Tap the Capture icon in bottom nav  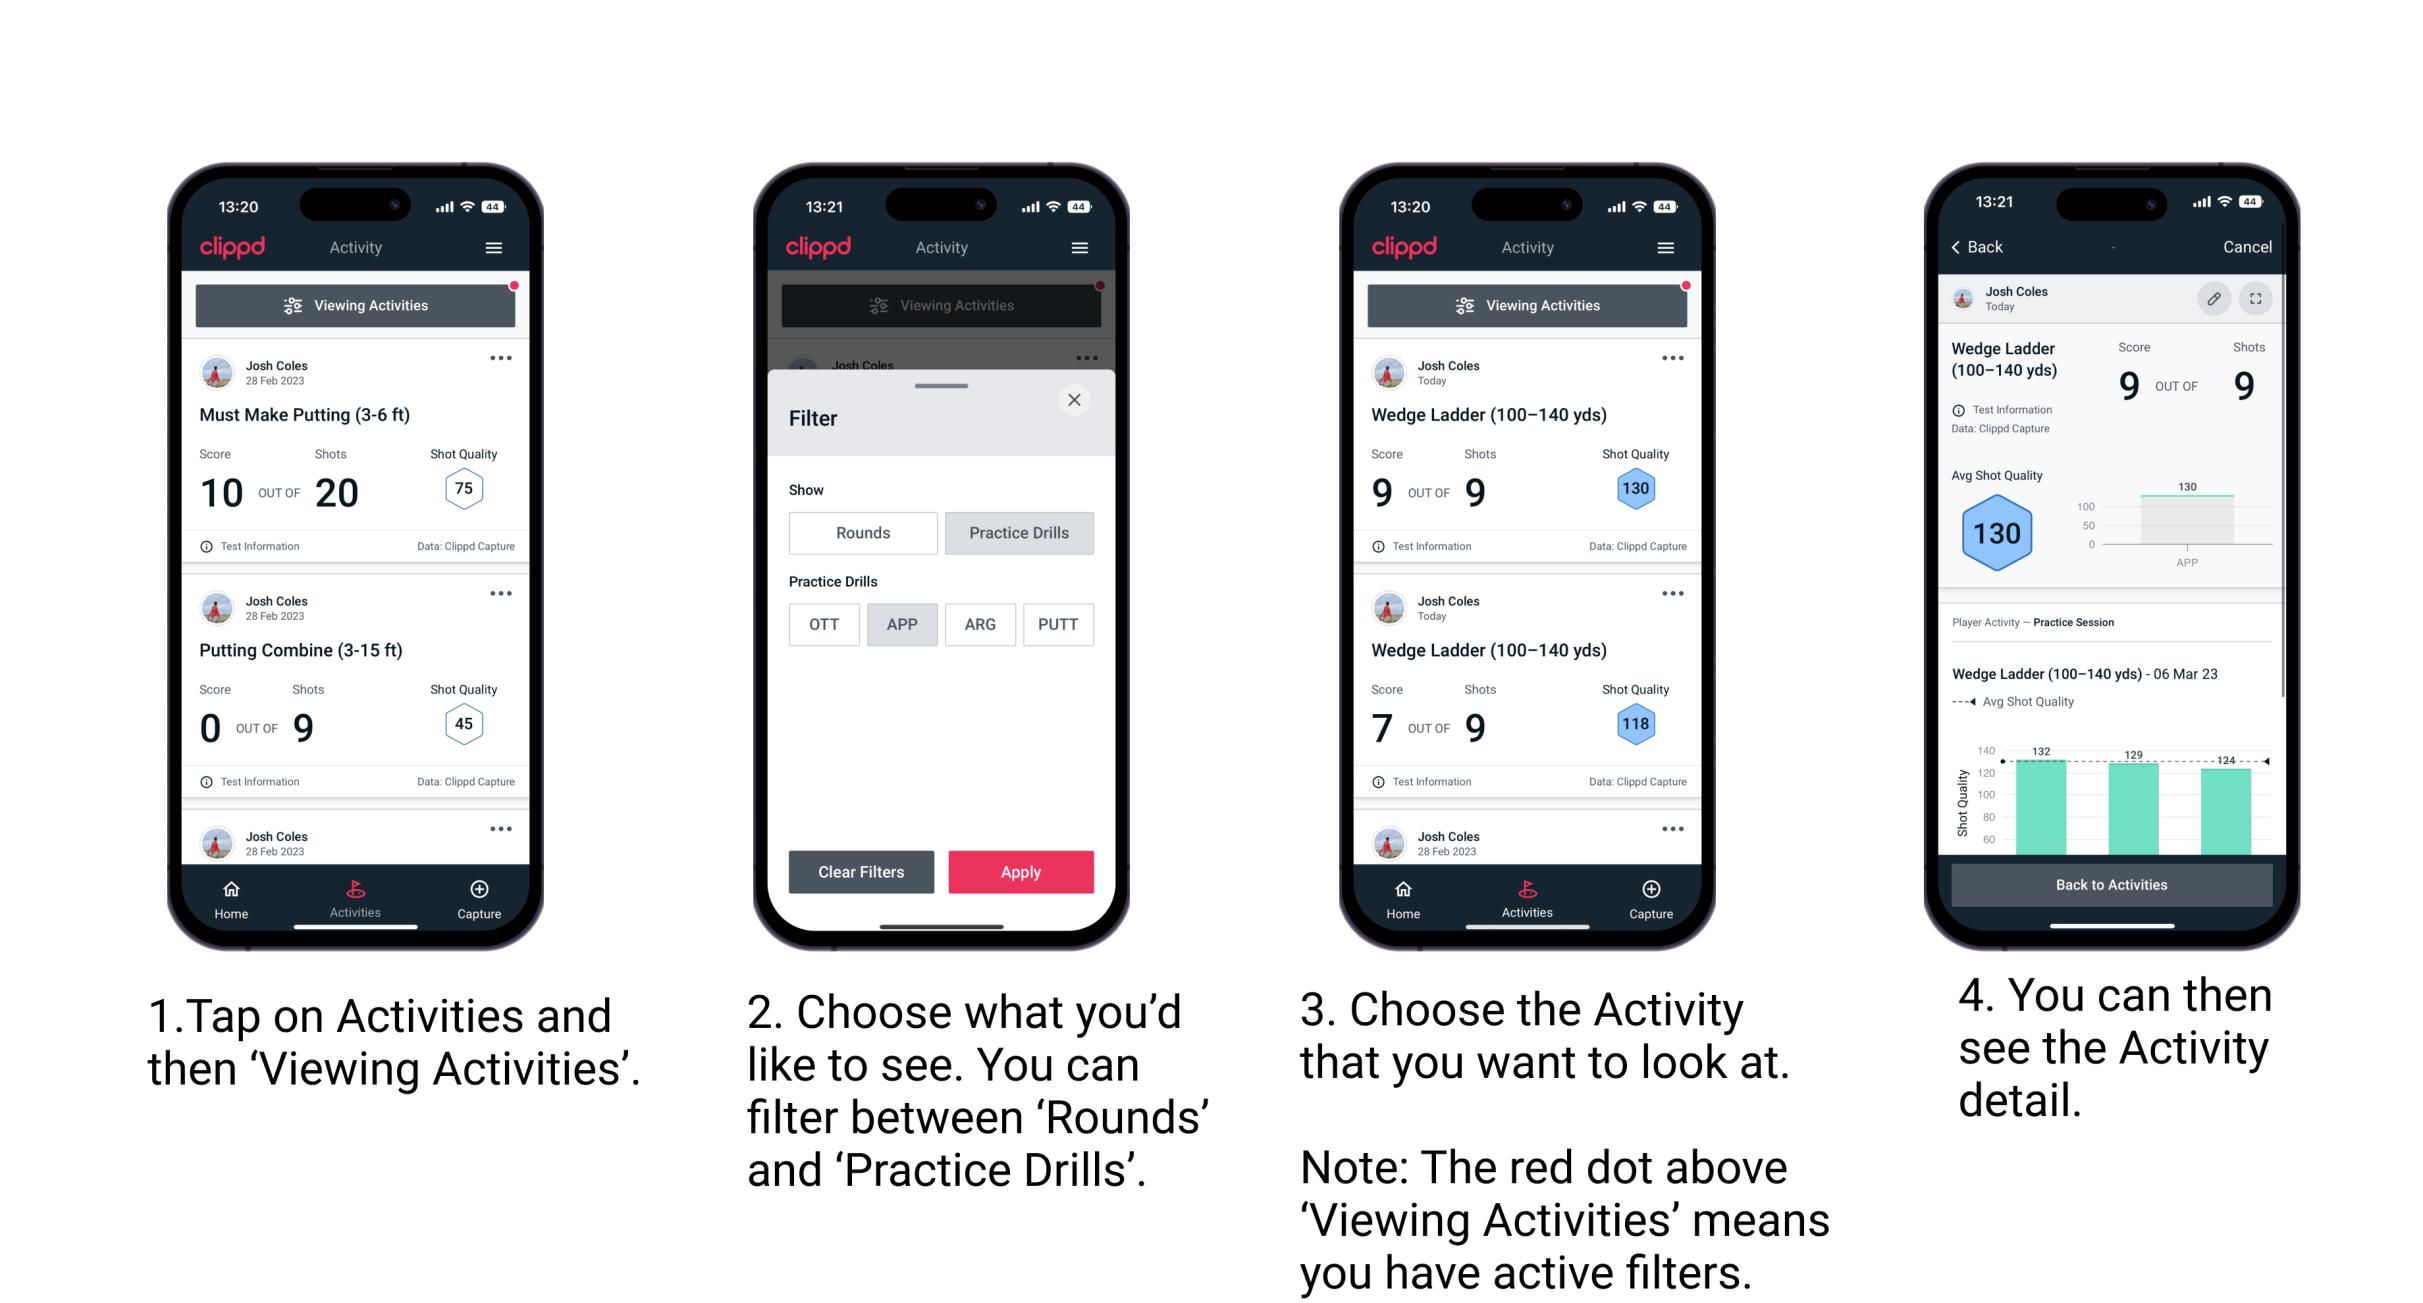coord(478,892)
